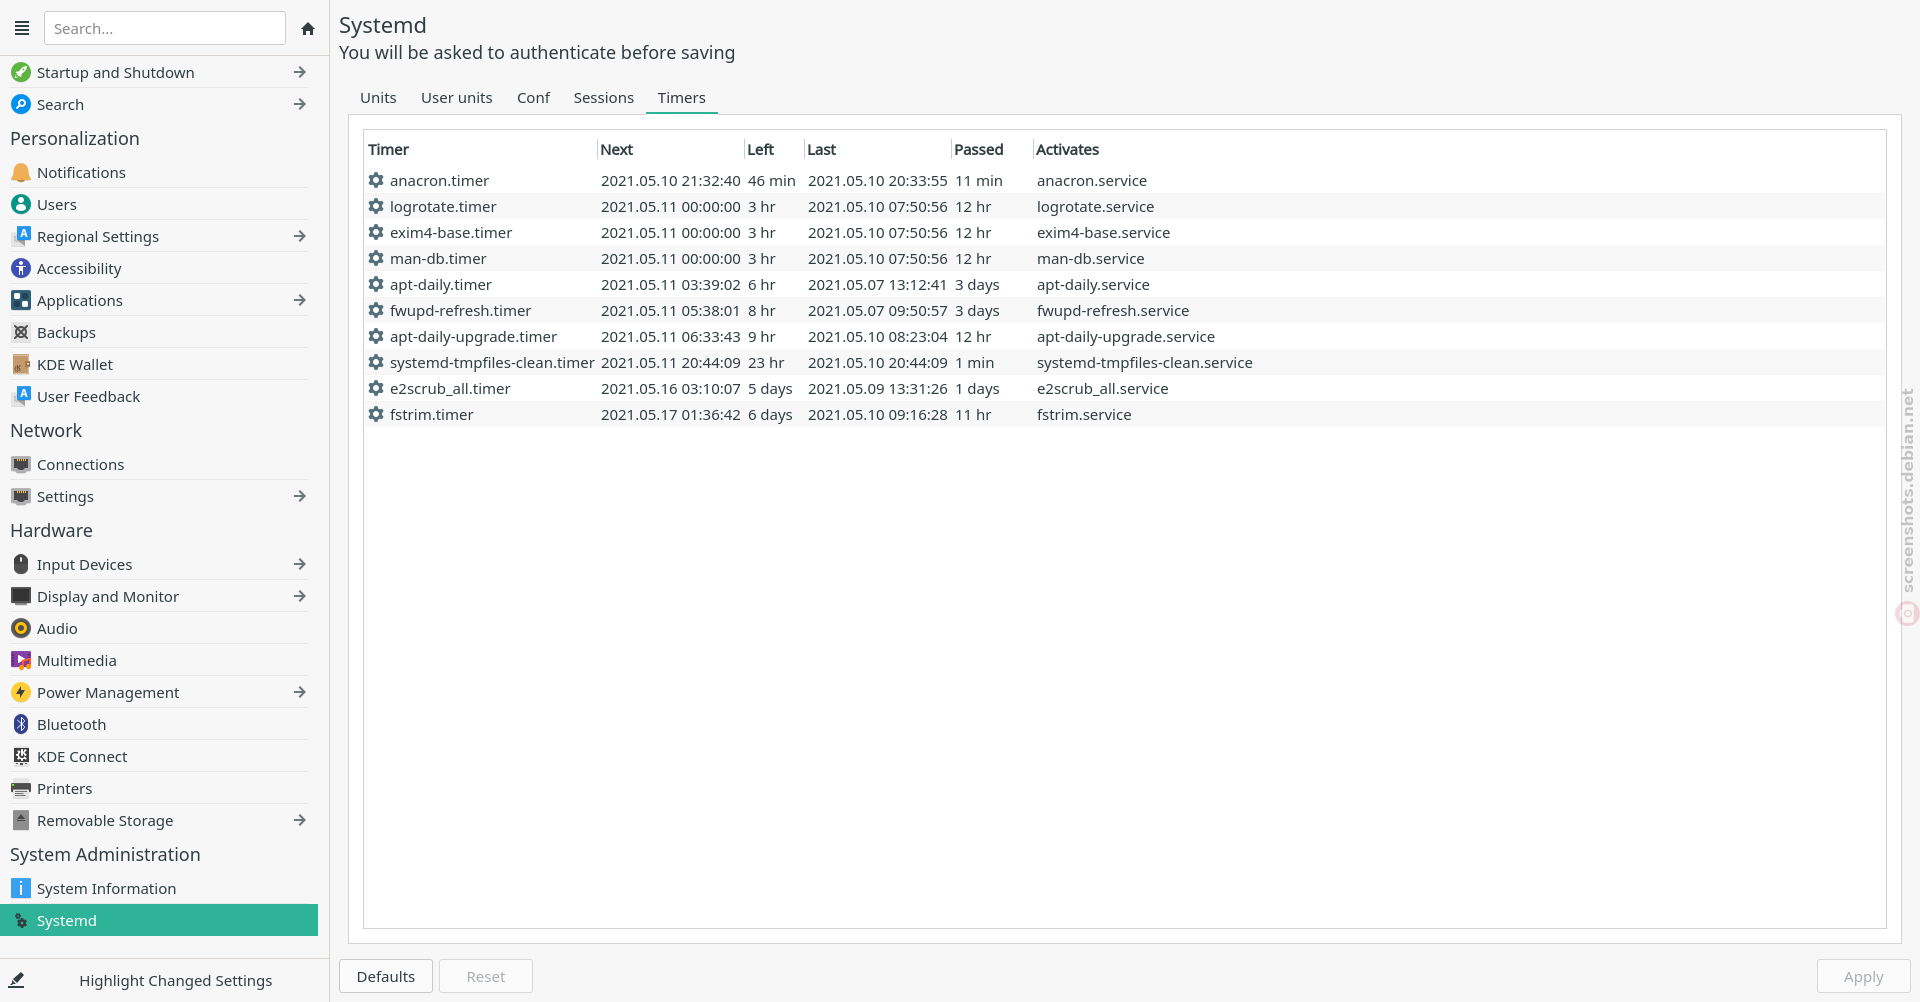Click the Display and Monitor icon
Viewport: 1920px width, 1002px height.
pyautogui.click(x=21, y=596)
